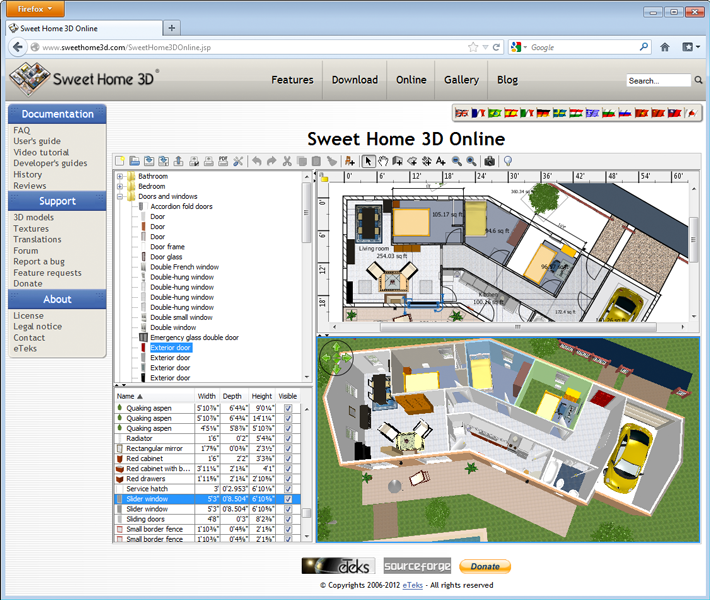This screenshot has width=710, height=600.
Task: Click the SourceForge logo button
Action: [x=417, y=566]
